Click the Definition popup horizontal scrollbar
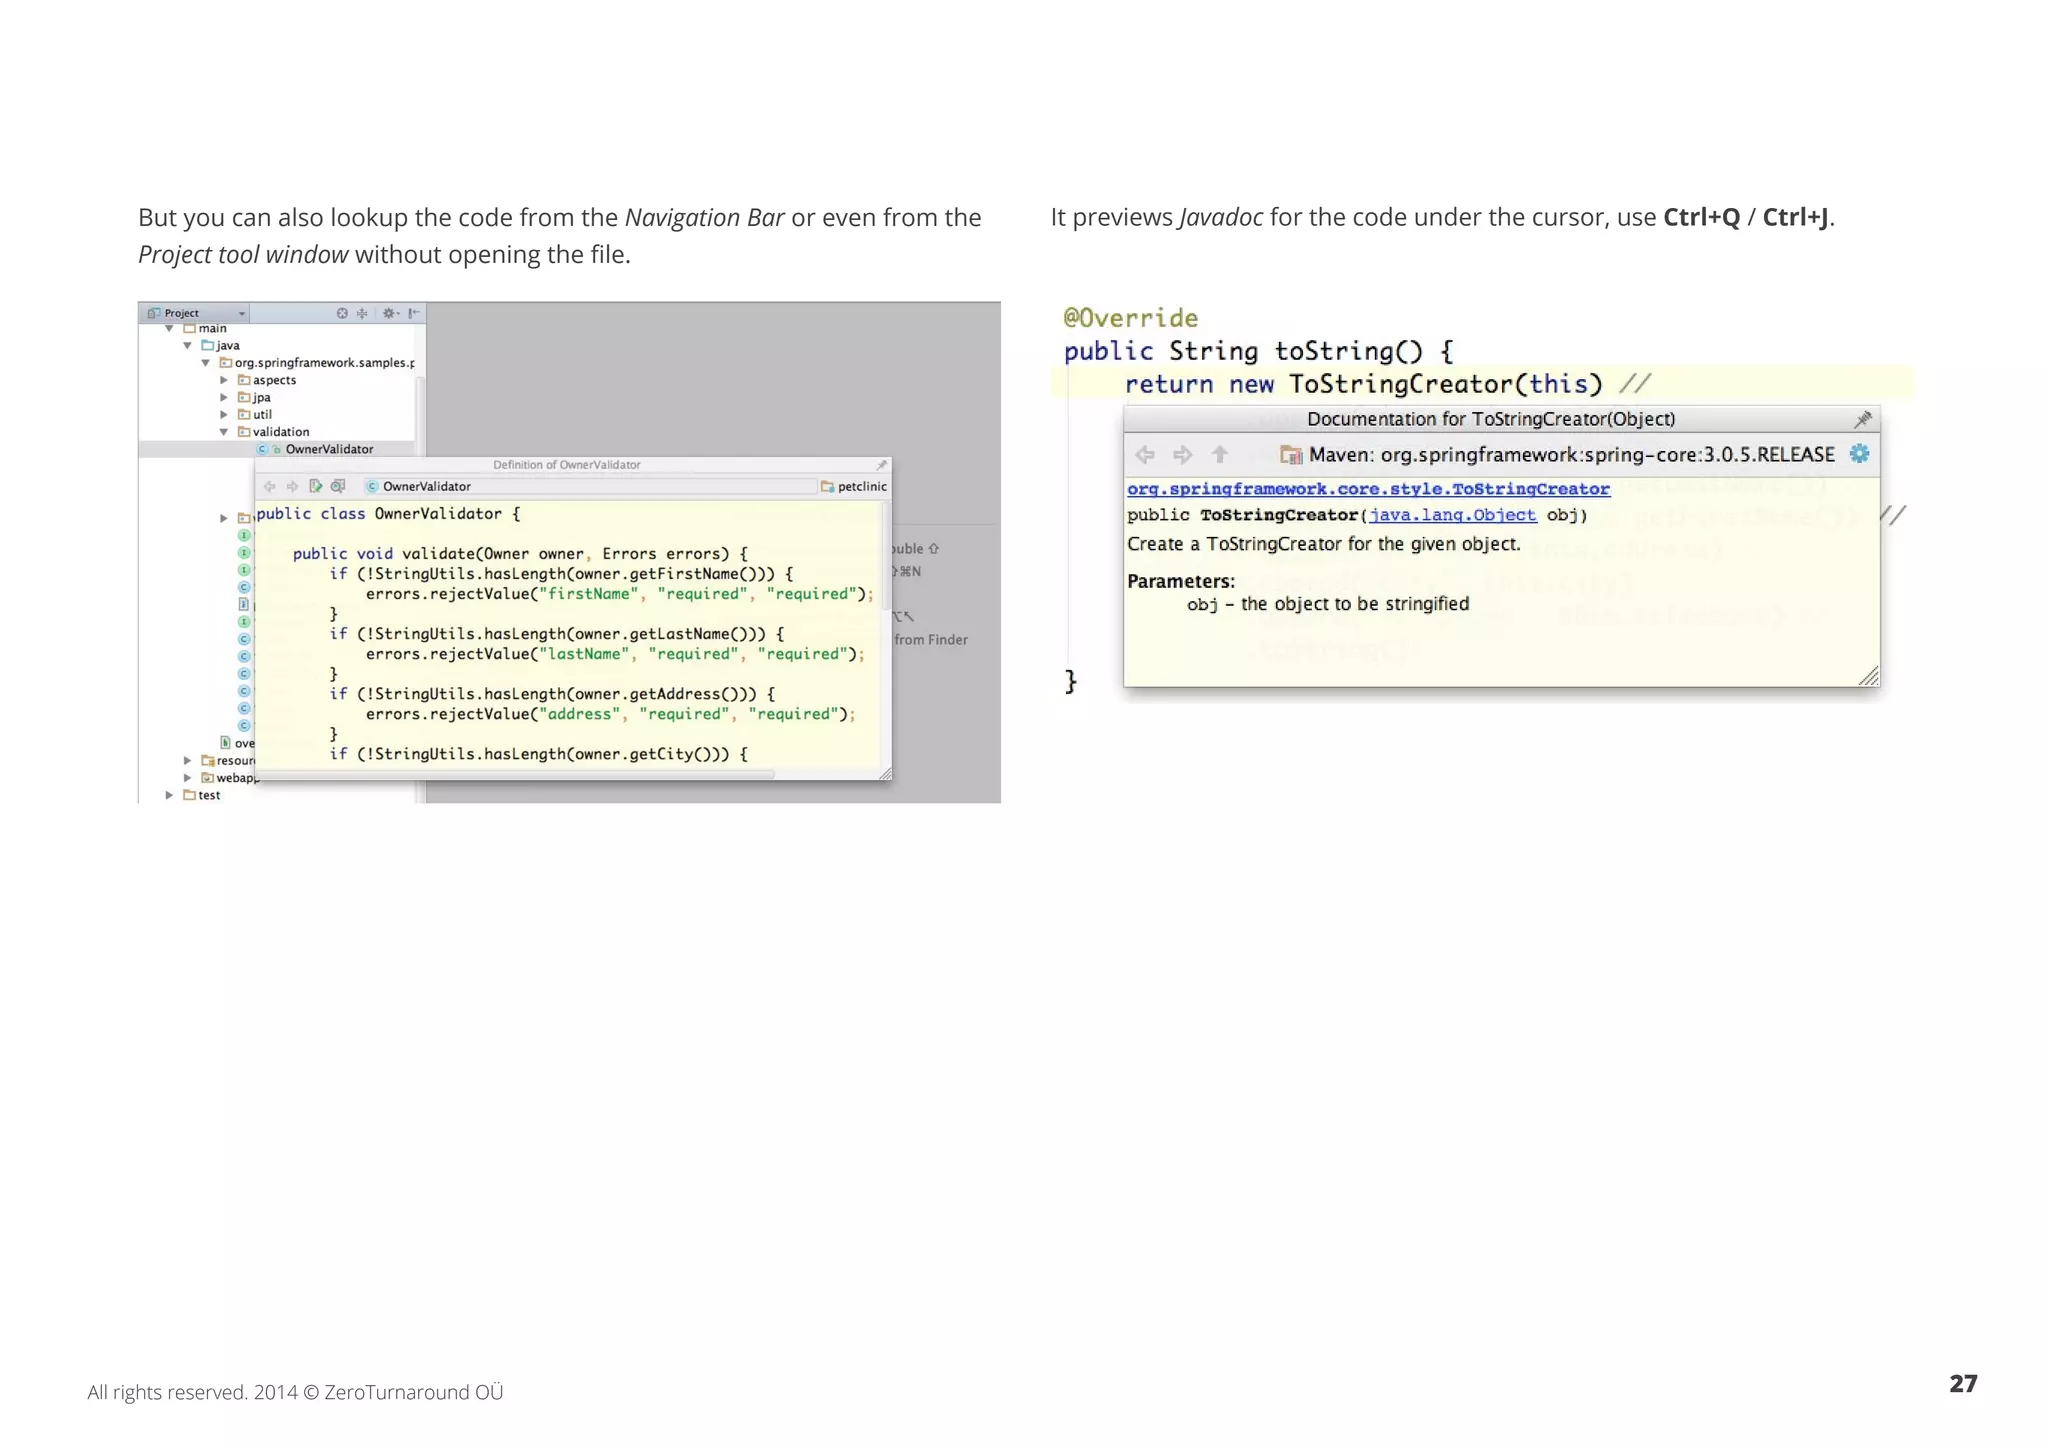The width and height of the screenshot is (2048, 1448). pyautogui.click(x=516, y=775)
